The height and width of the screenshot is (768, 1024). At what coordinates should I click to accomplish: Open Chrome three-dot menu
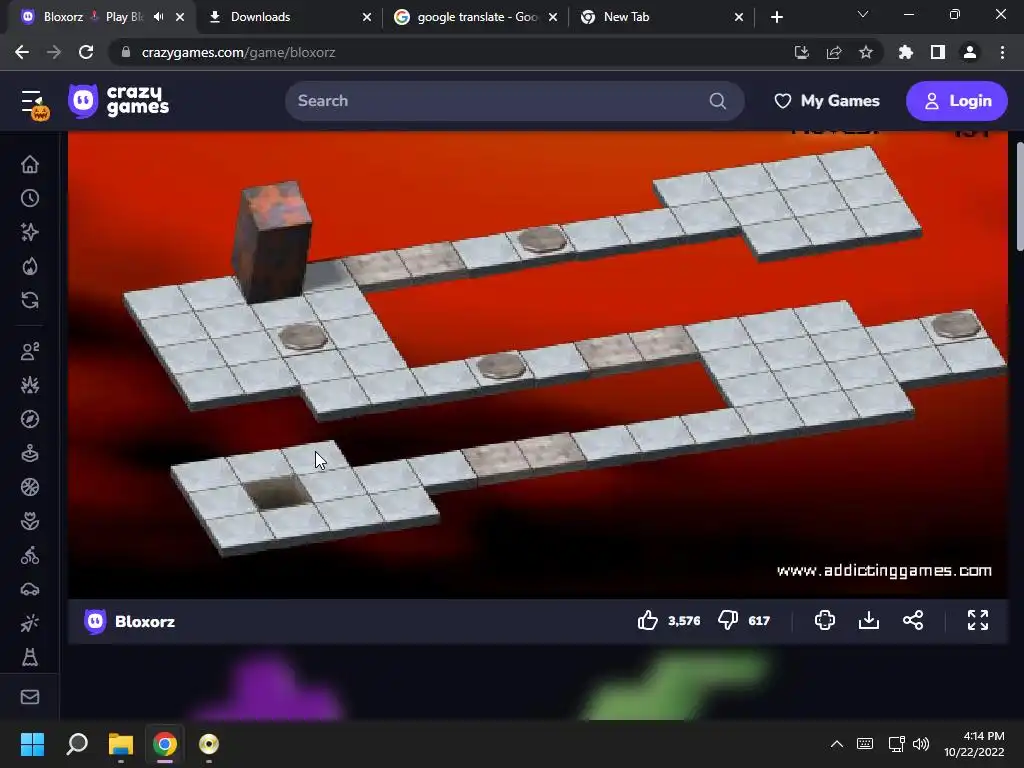1002,52
